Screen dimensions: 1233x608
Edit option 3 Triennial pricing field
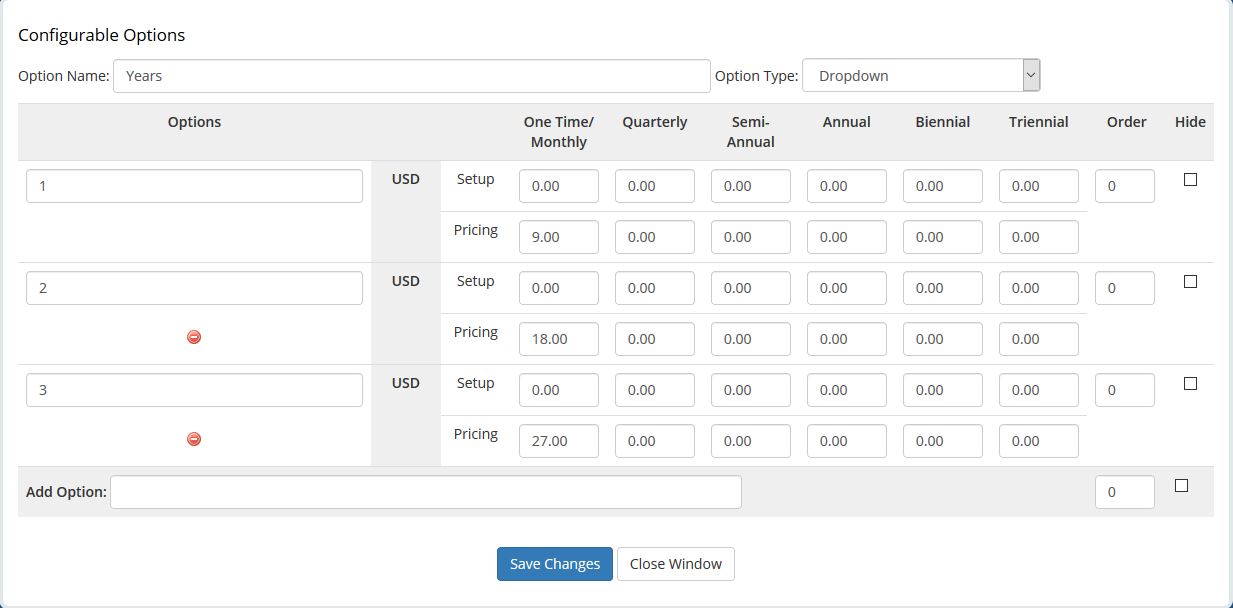point(1039,441)
